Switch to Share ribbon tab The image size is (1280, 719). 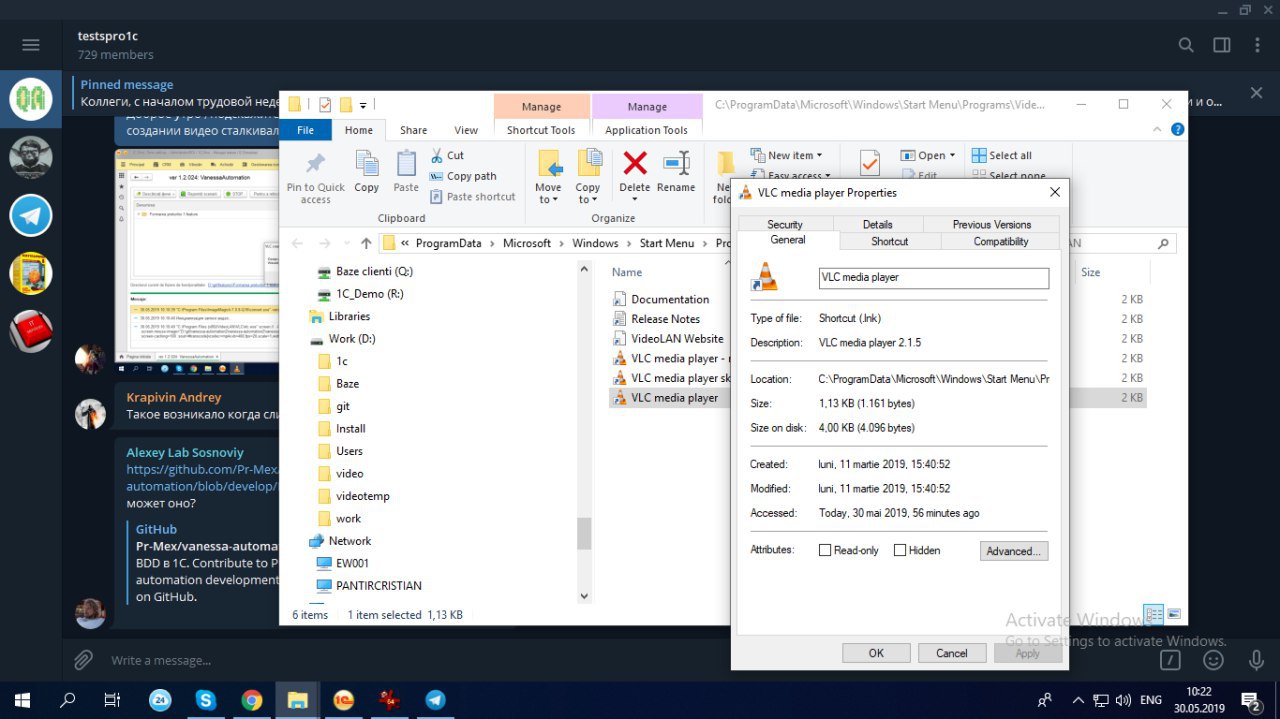(413, 130)
